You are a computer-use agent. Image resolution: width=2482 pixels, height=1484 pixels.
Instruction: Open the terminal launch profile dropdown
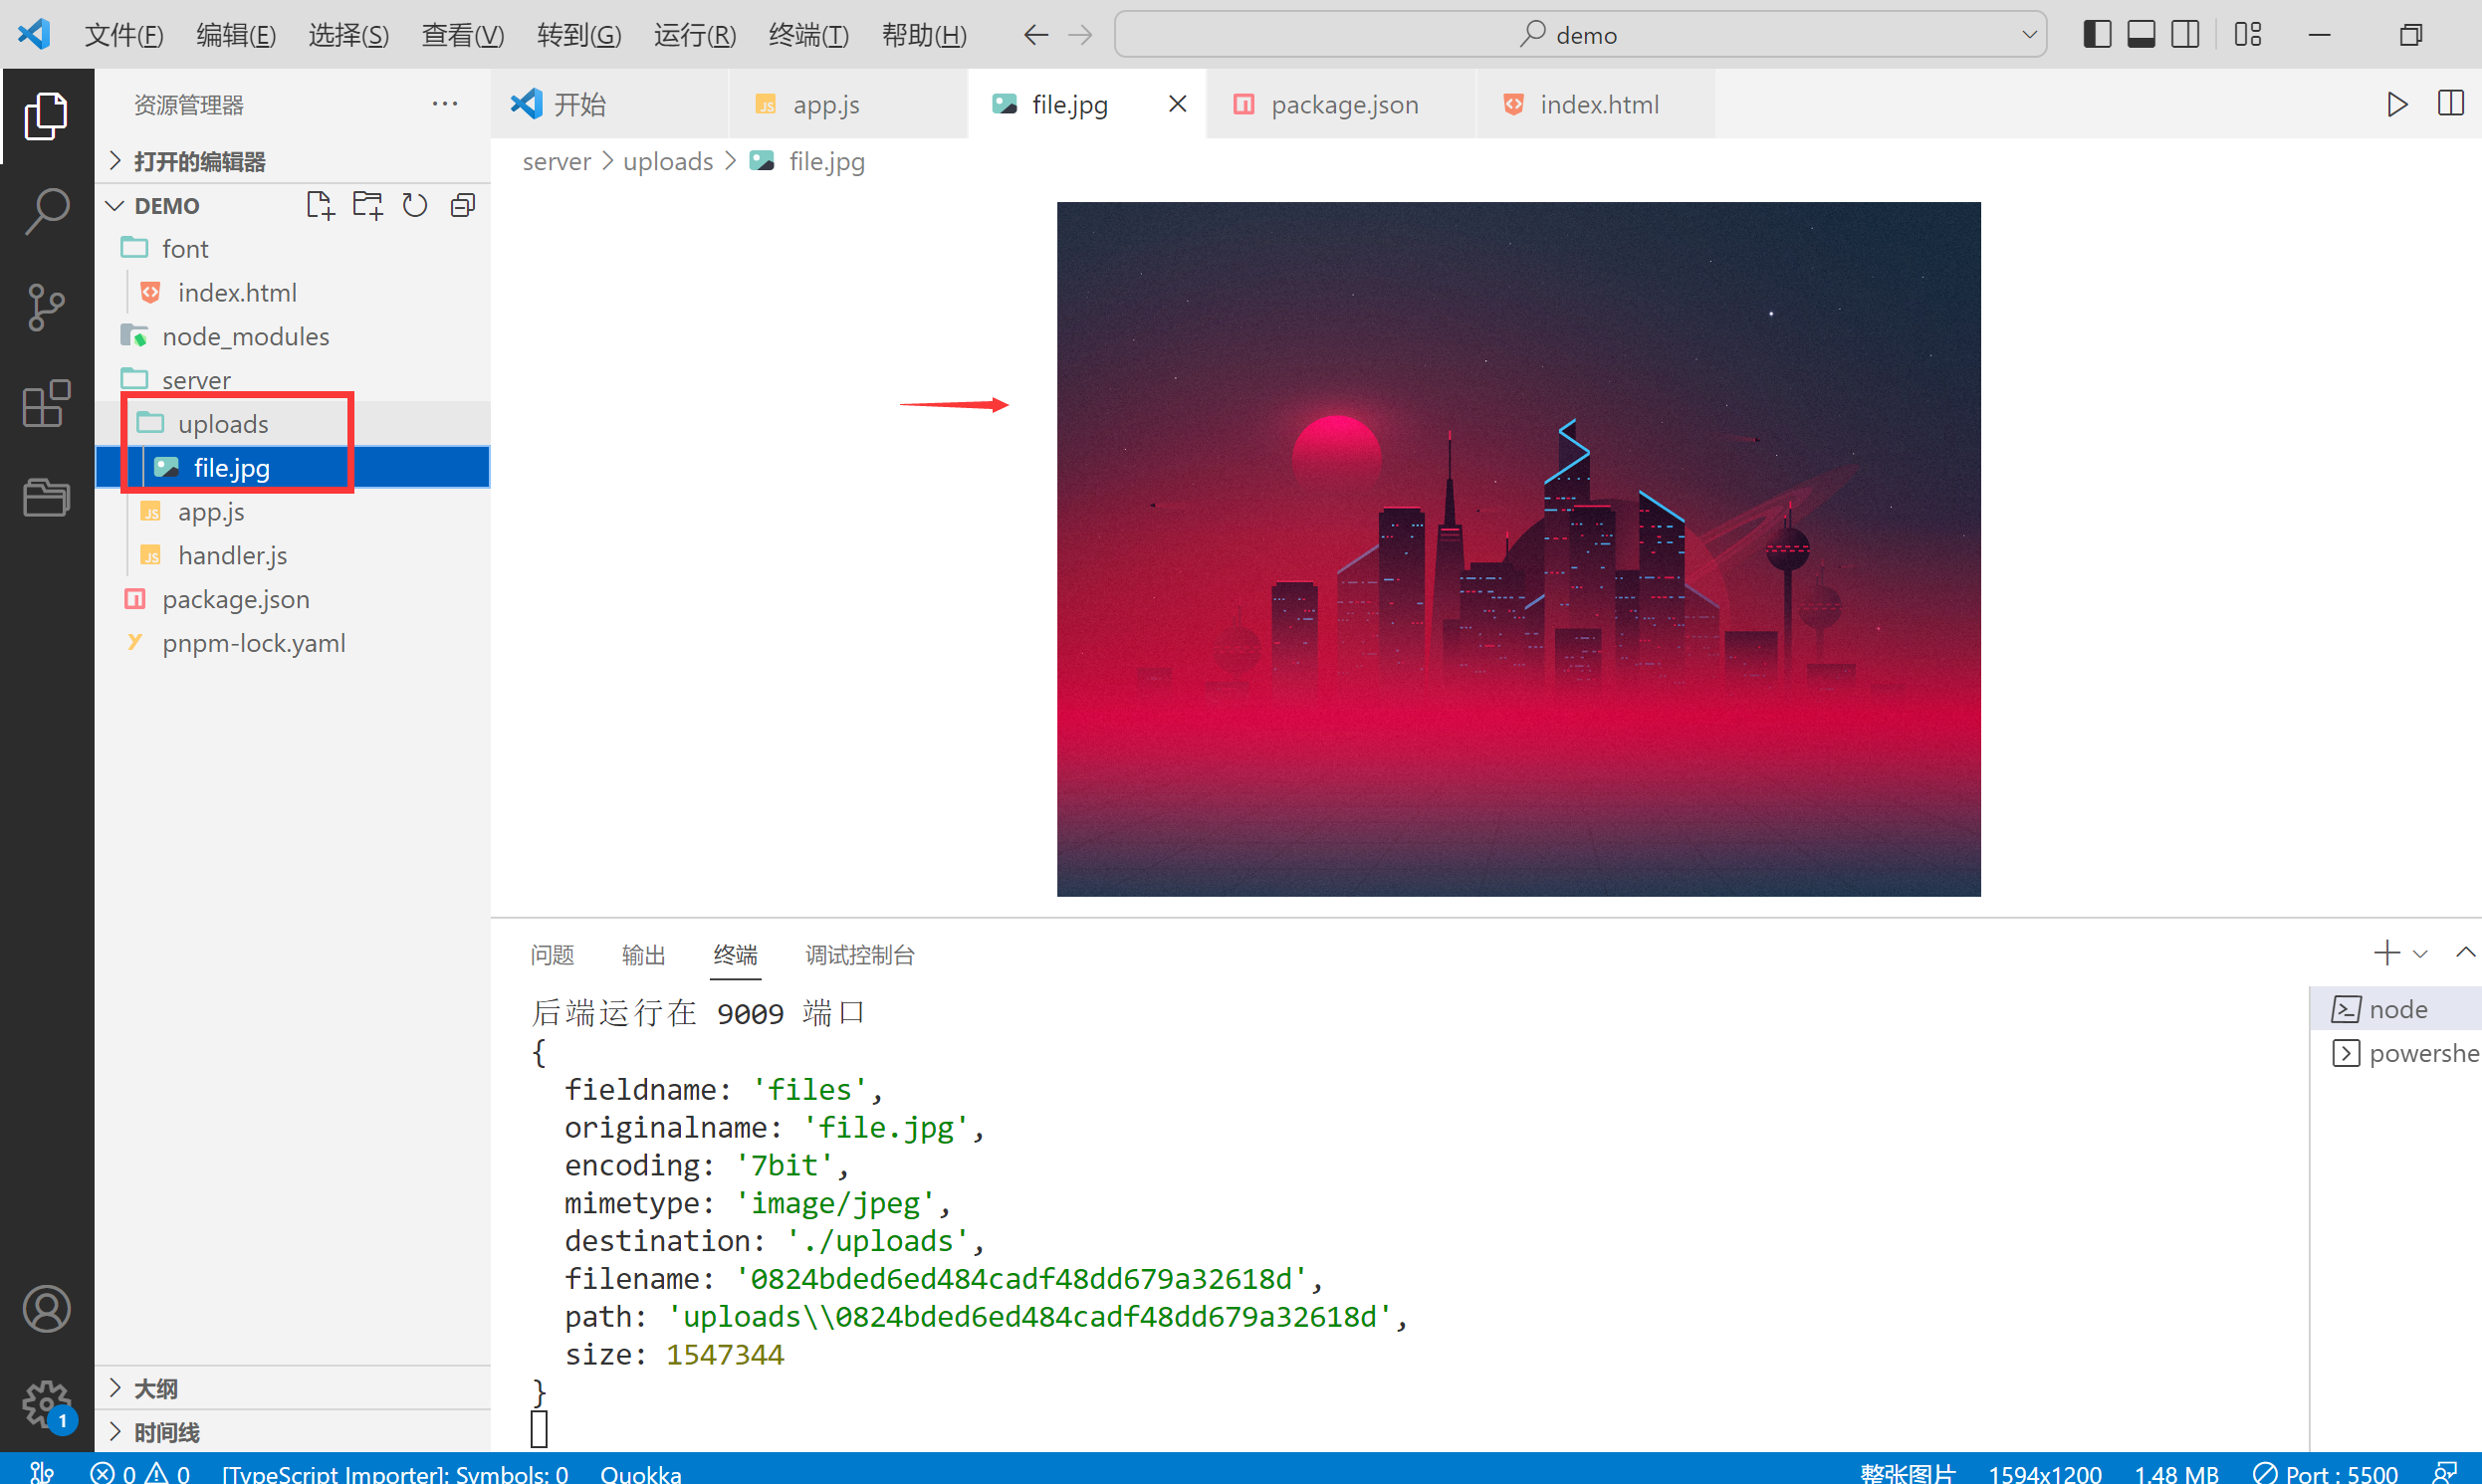[x=2420, y=954]
